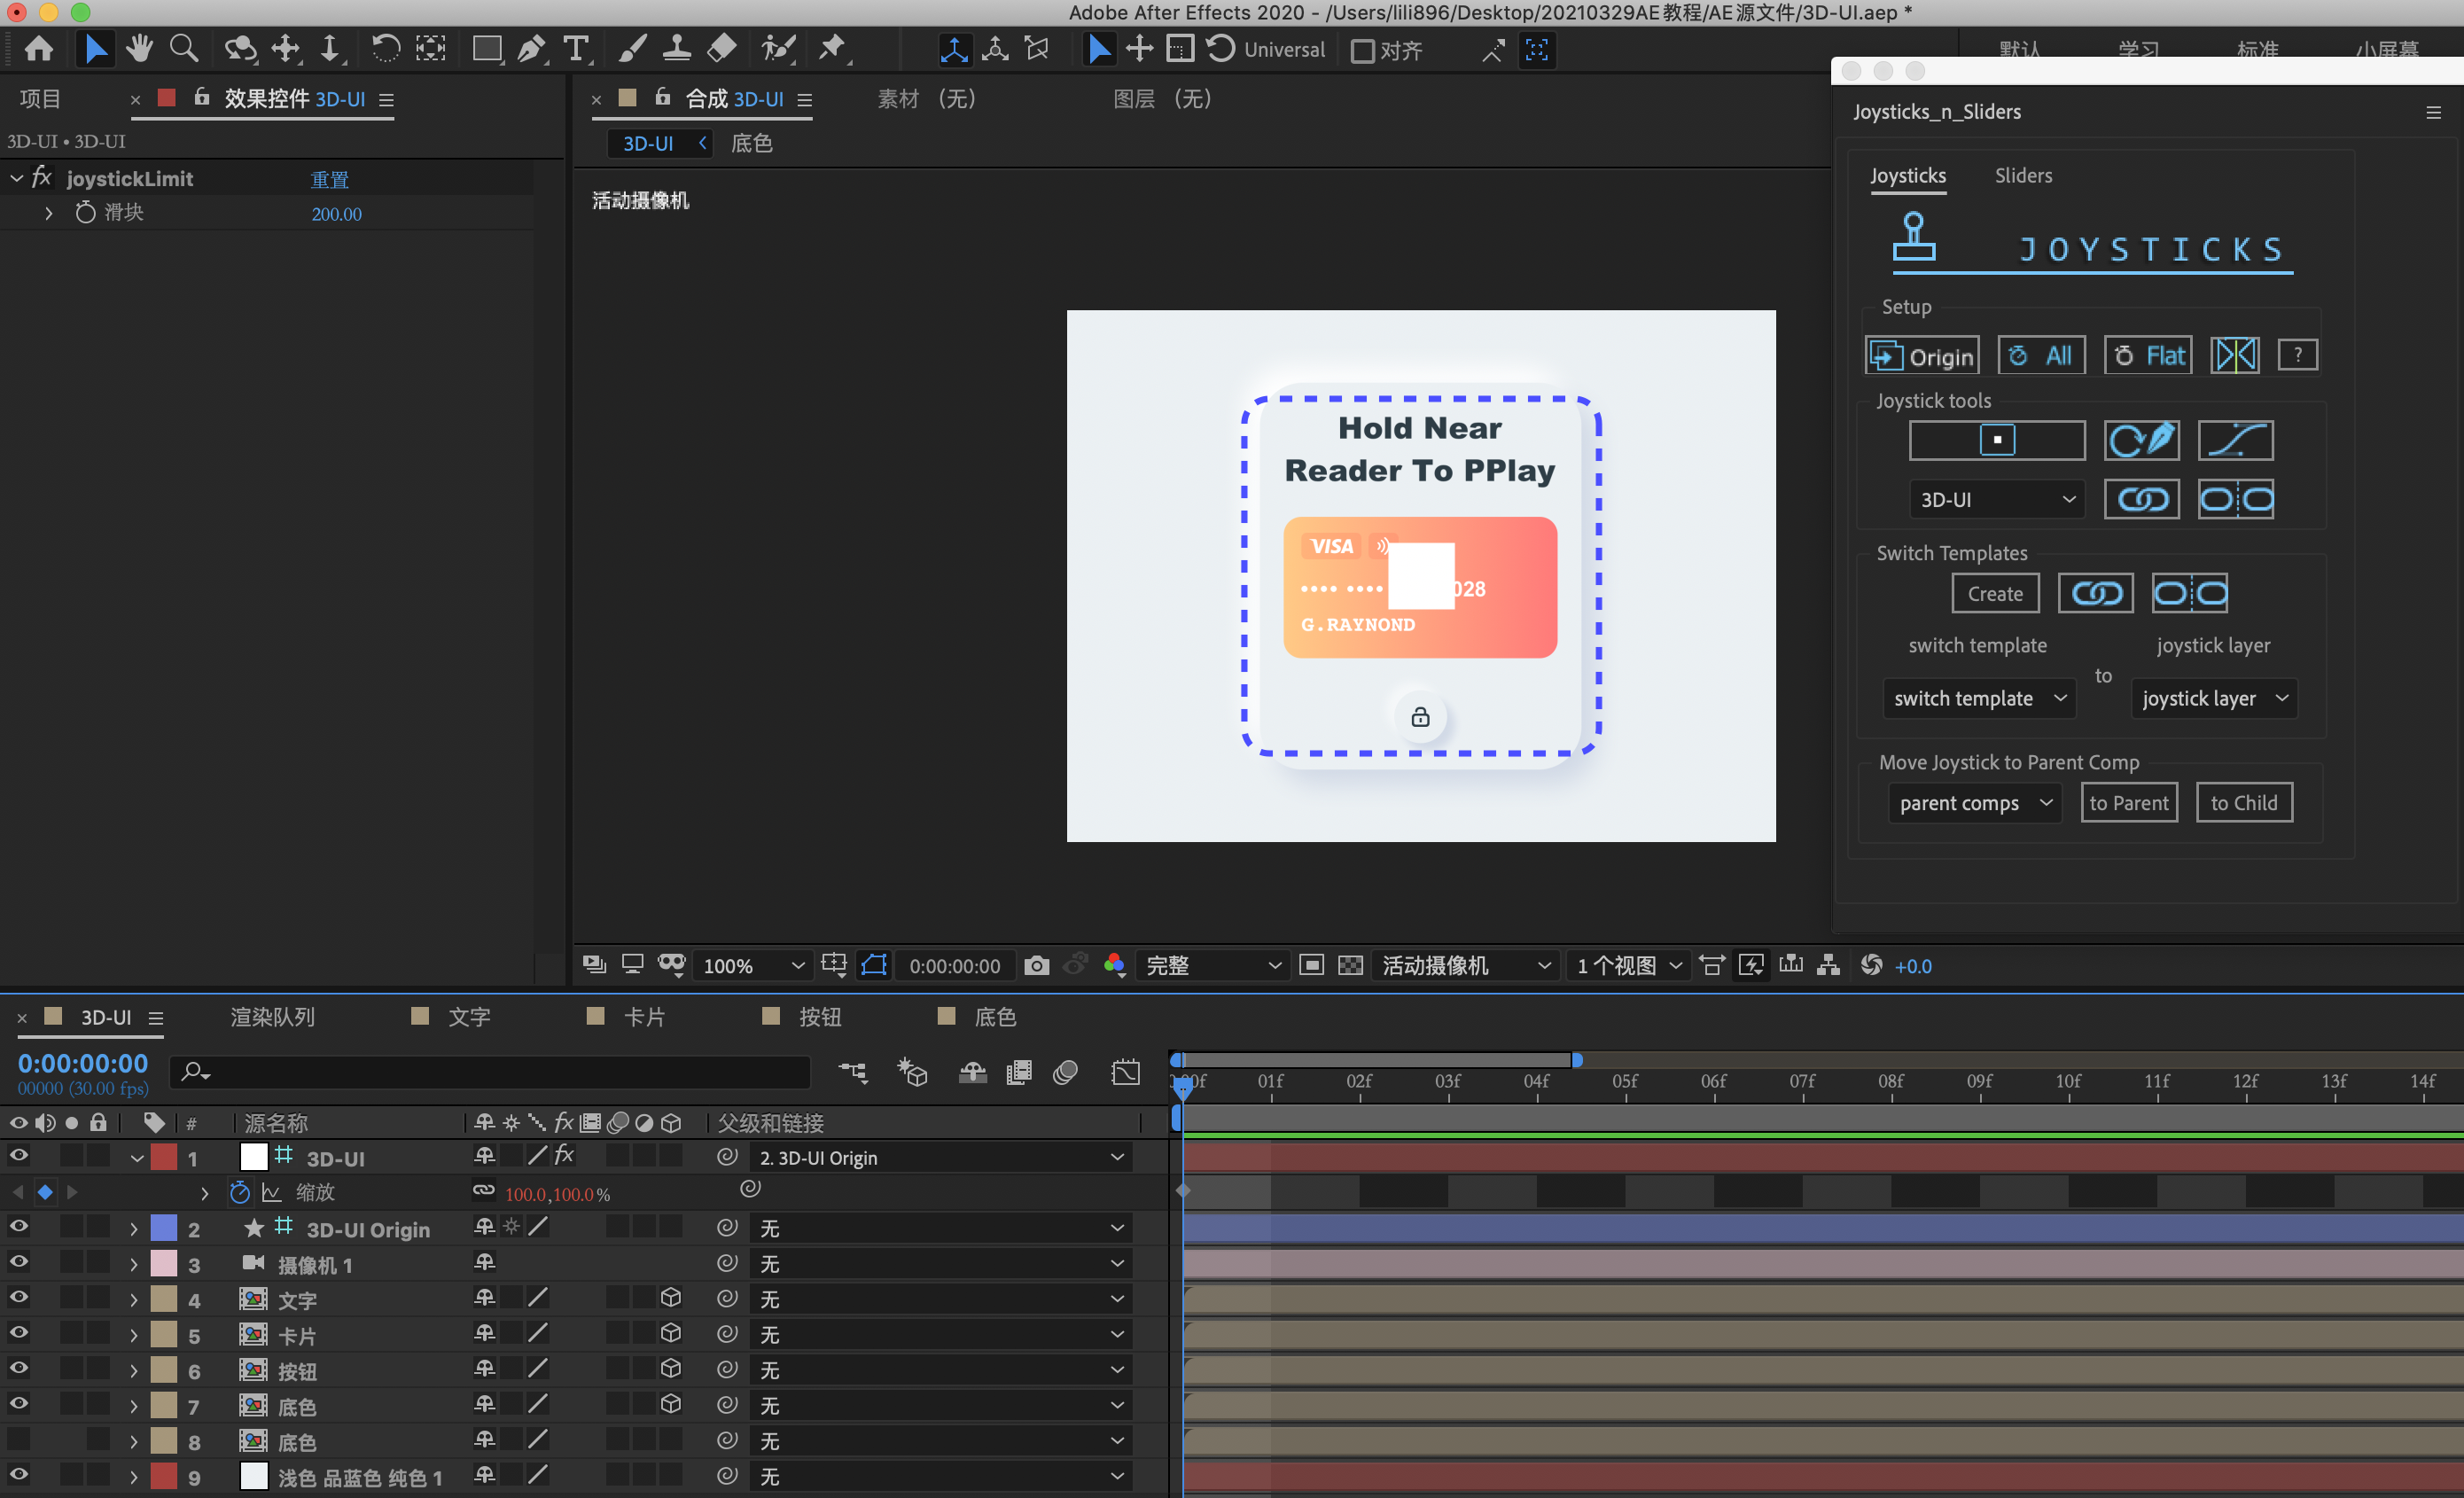Image resolution: width=2464 pixels, height=1498 pixels.
Task: Select the Zoom magnifier tool
Action: tap(184, 49)
